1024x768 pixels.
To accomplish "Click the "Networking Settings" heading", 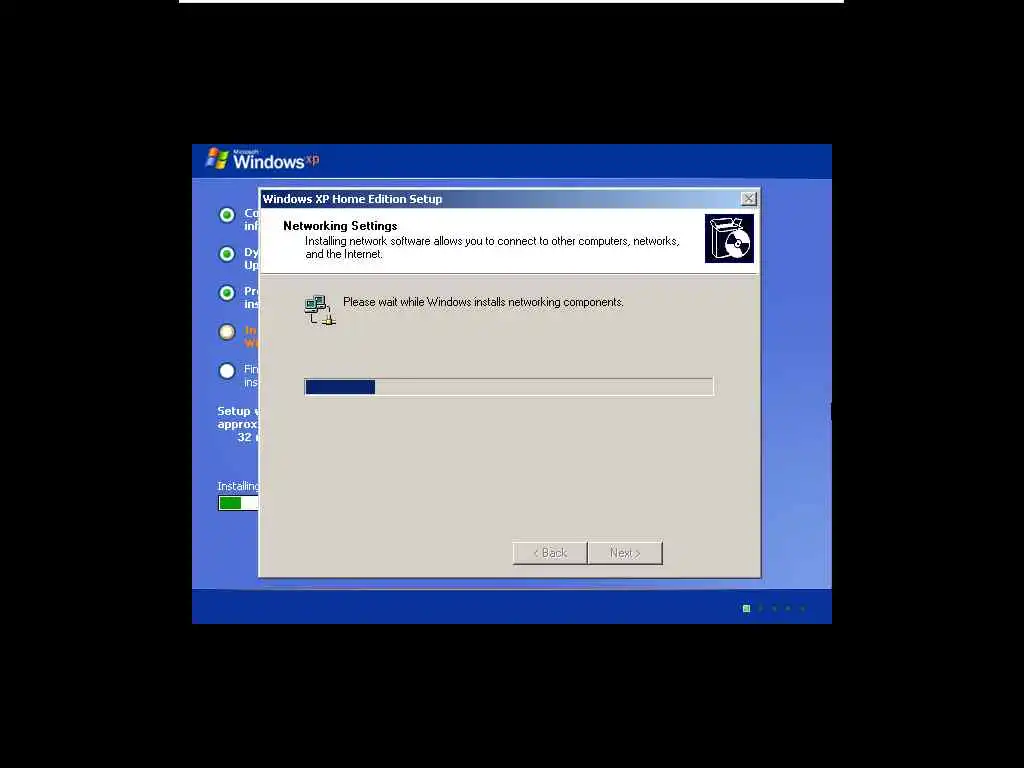I will [340, 226].
